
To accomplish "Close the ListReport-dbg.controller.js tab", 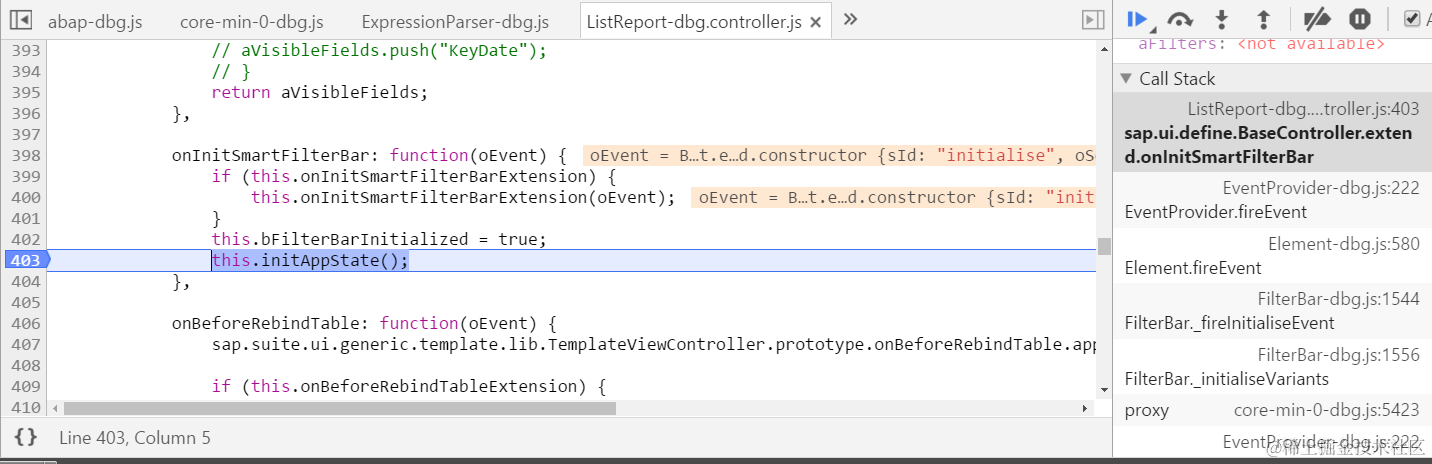I will coord(816,22).
